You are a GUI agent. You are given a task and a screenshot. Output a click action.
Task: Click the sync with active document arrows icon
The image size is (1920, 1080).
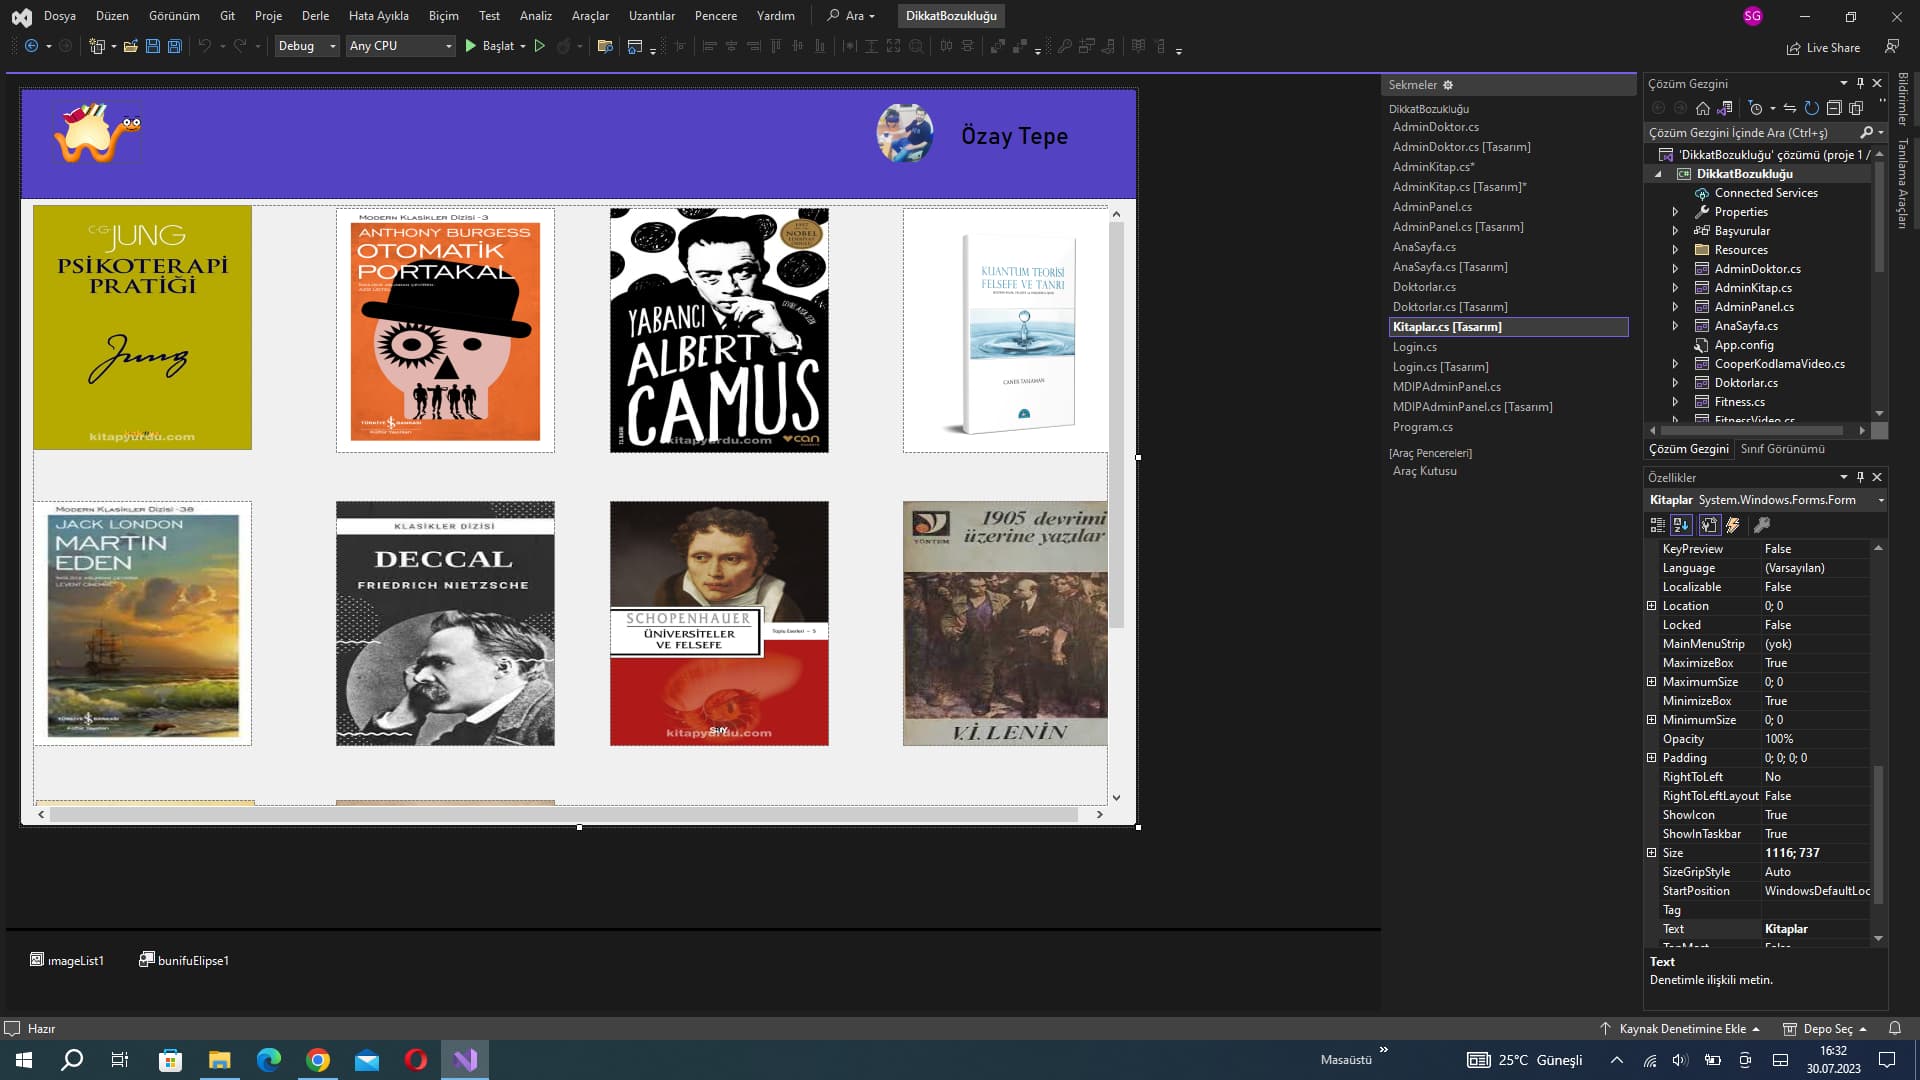1789,108
